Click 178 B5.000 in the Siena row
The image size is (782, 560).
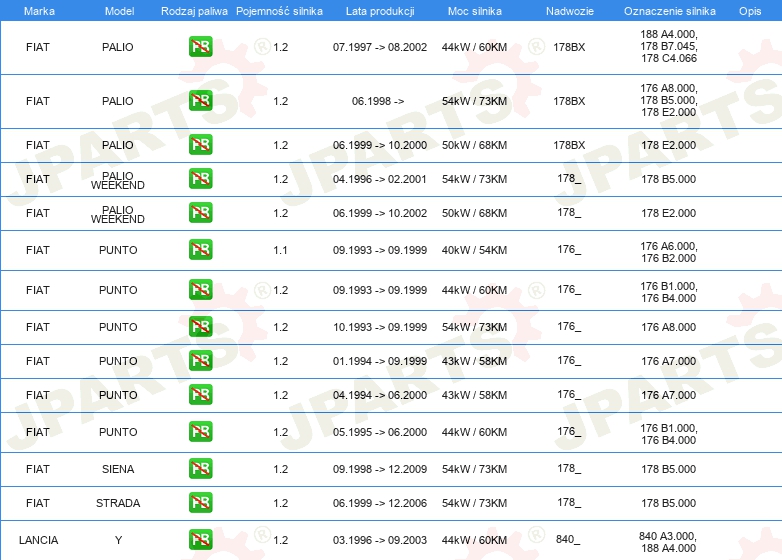coord(669,469)
